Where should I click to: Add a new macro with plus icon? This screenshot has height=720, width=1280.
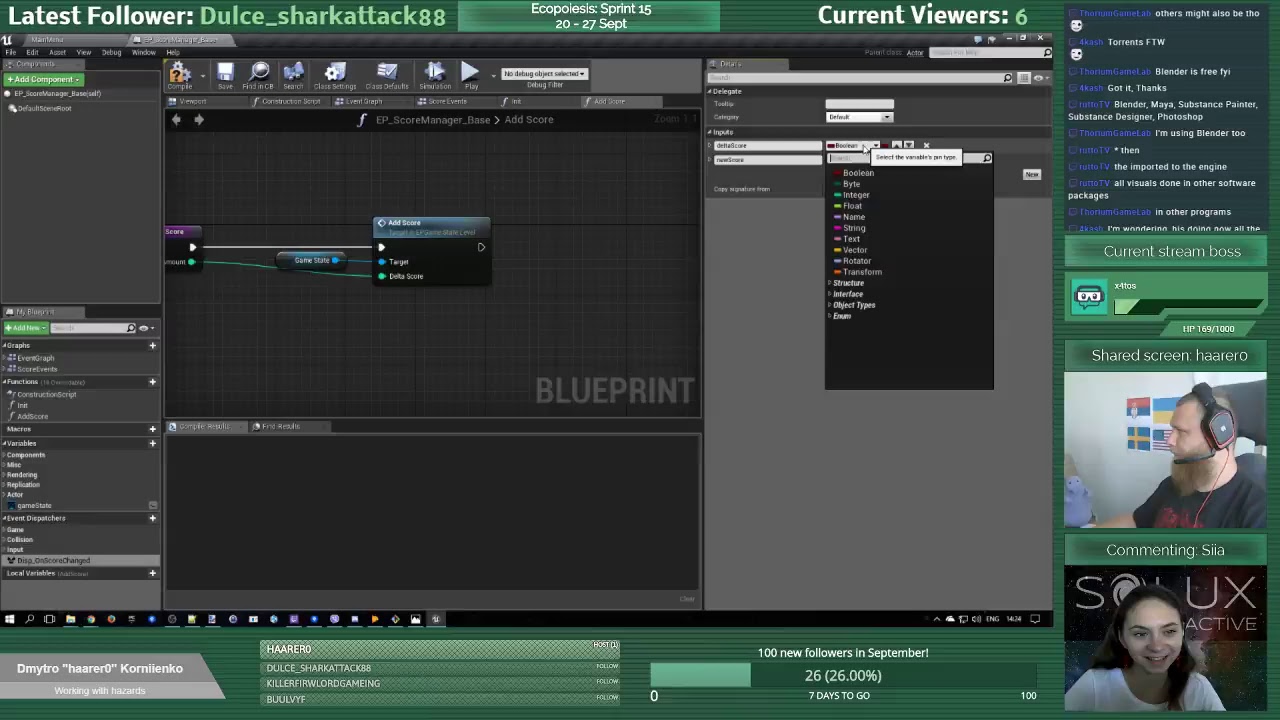coord(152,429)
